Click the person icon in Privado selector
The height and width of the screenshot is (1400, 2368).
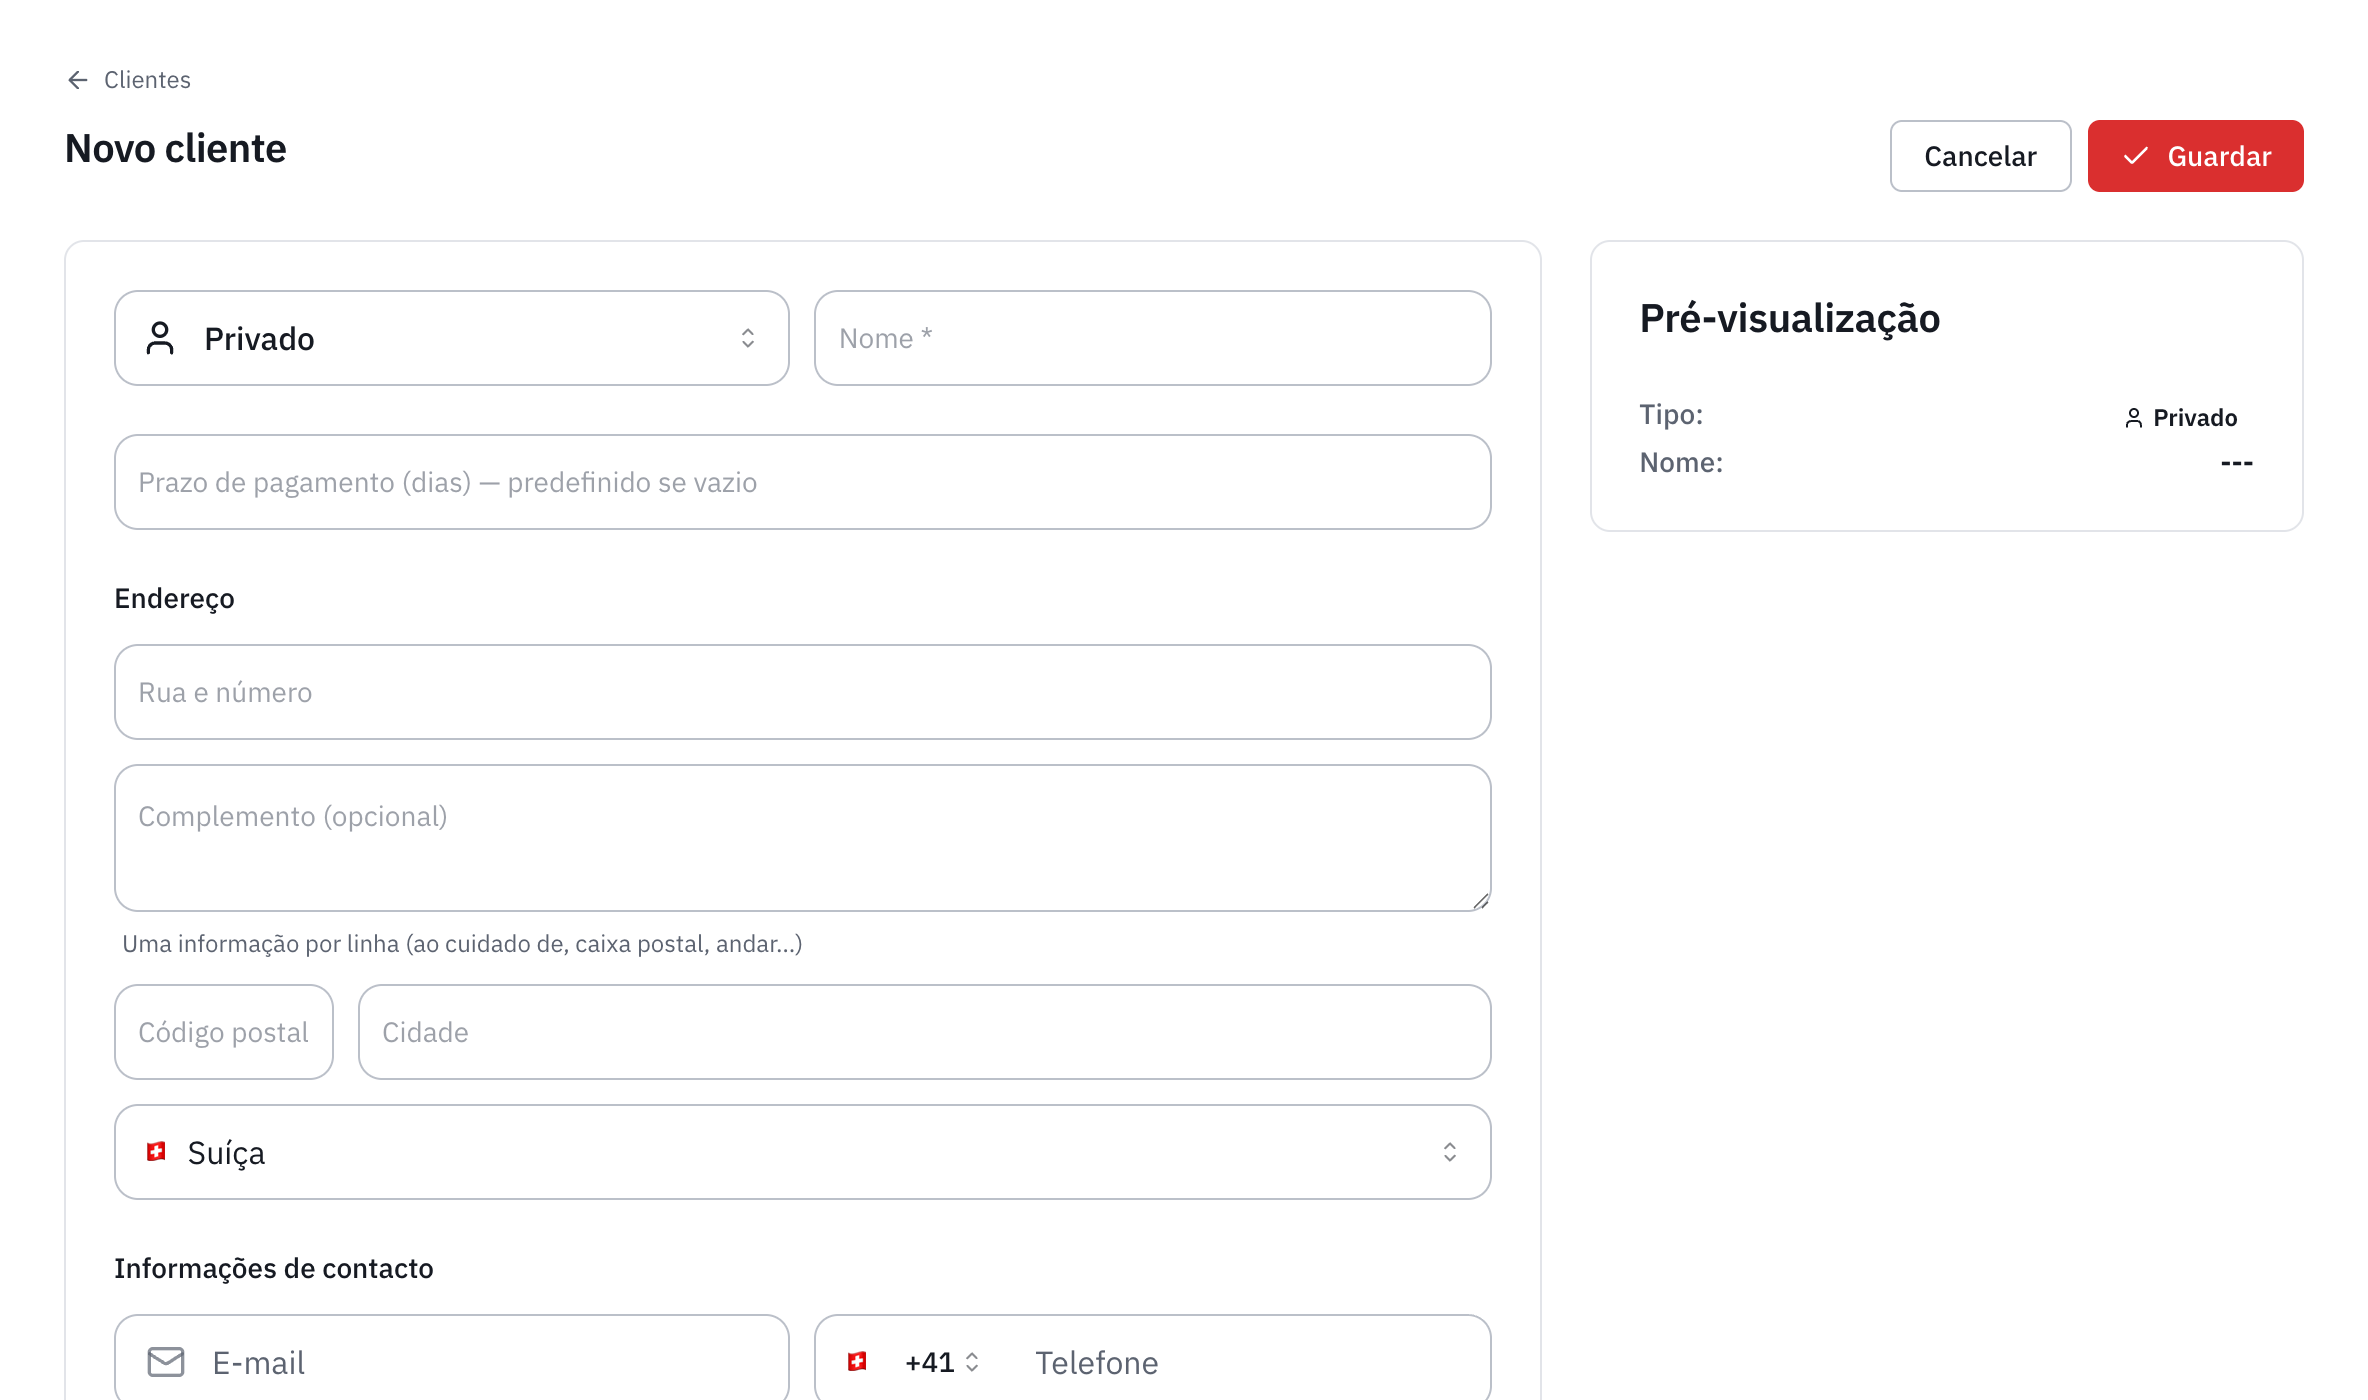coord(160,338)
